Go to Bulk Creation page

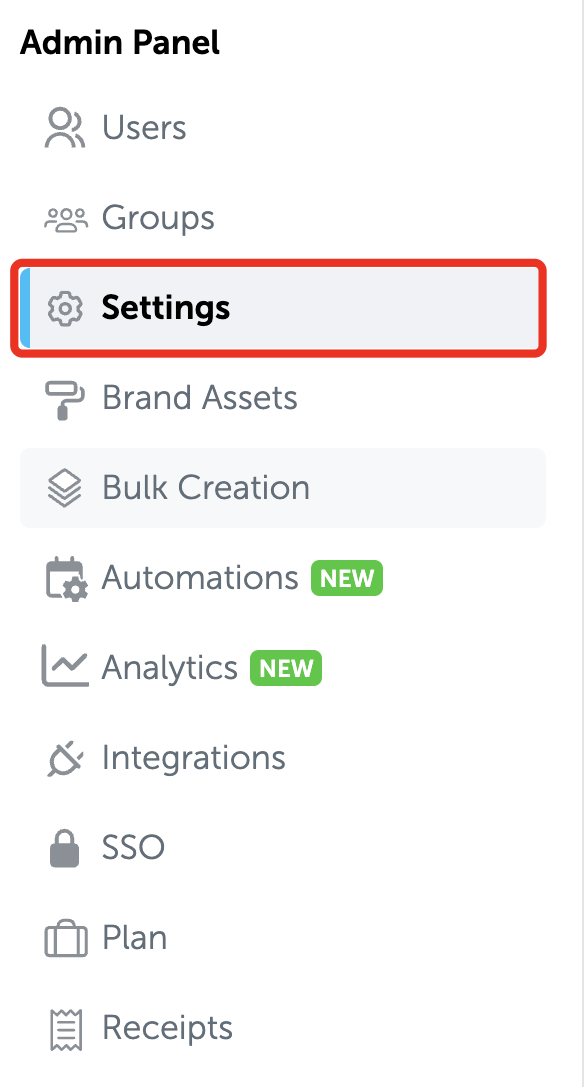pyautogui.click(x=283, y=488)
